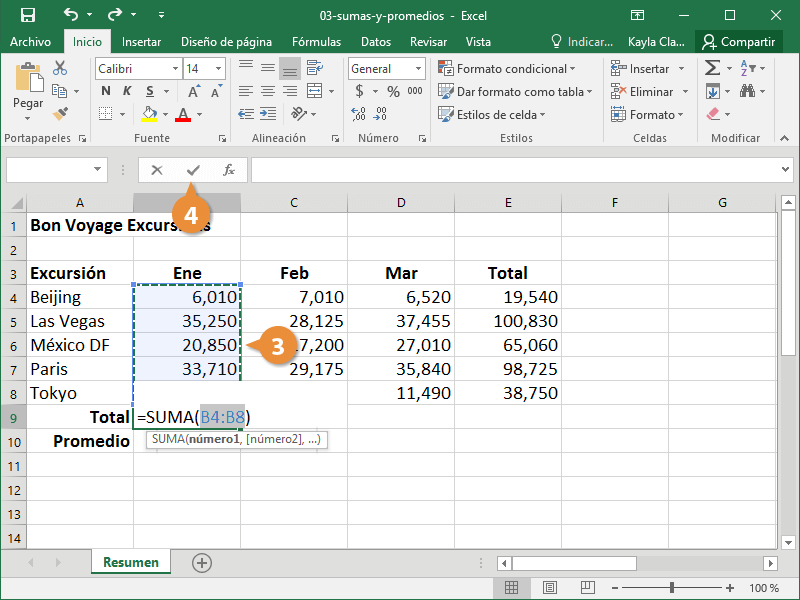Expand the General number format dropdown

tap(417, 69)
